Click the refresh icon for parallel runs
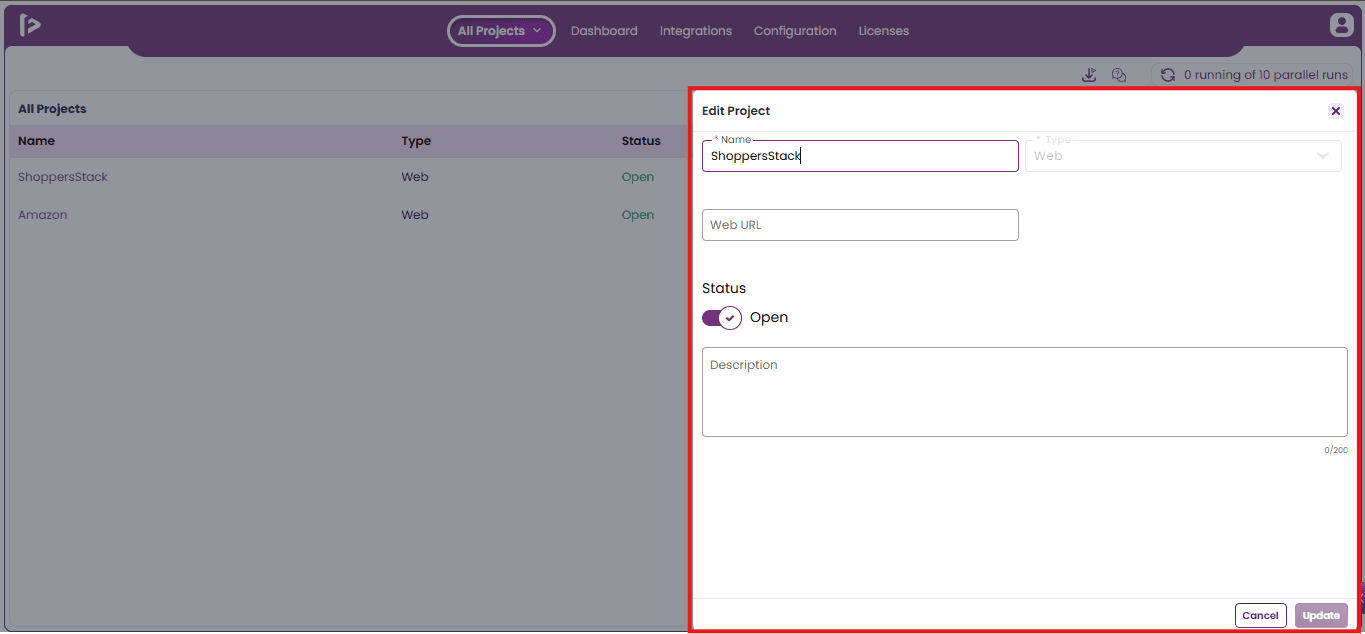The width and height of the screenshot is (1365, 634). [1167, 75]
